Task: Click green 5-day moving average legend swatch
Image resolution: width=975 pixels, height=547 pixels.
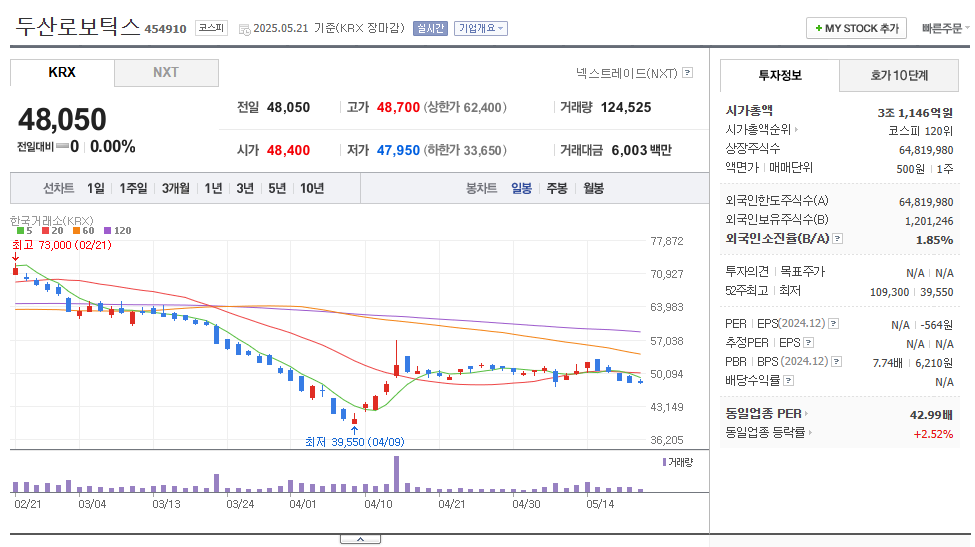Action: click(x=21, y=231)
